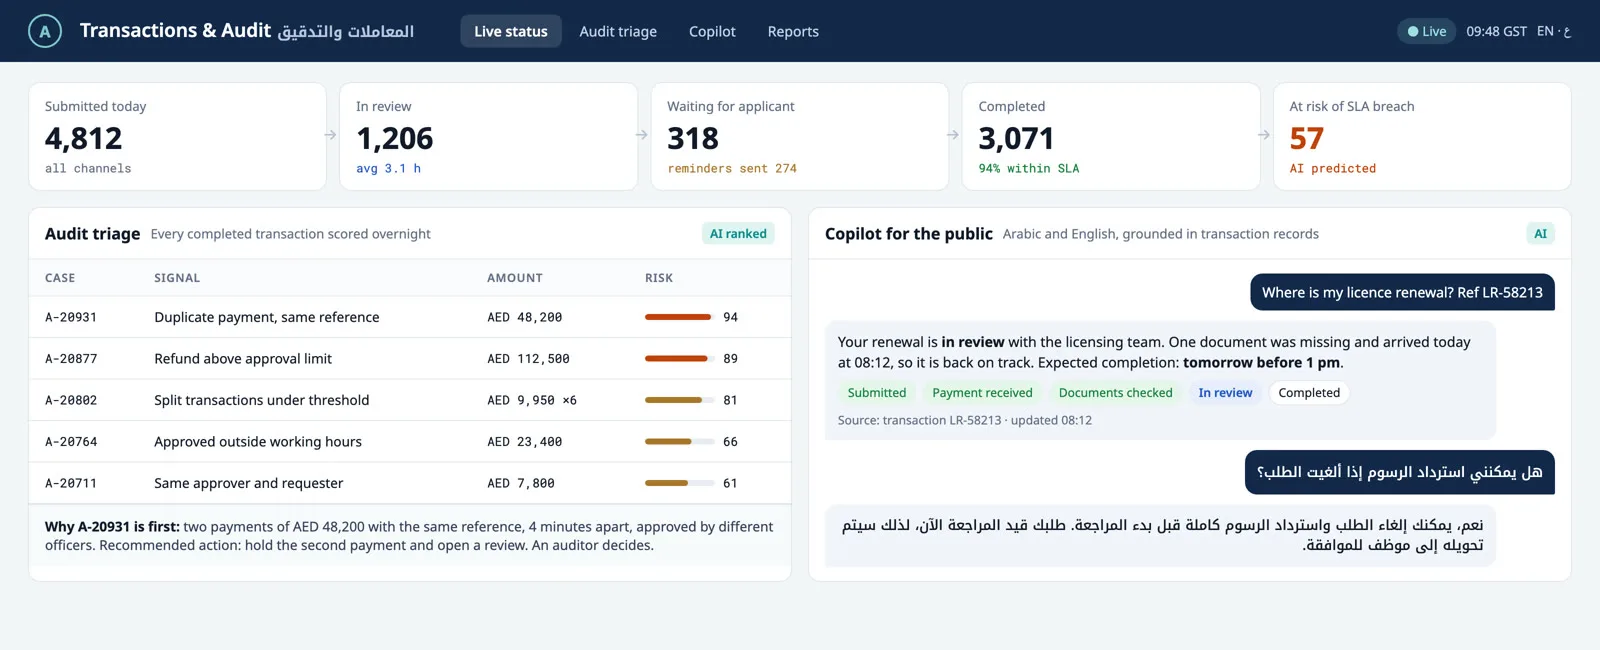Open the Submitted today card
Screen dimensions: 1600x650
pyautogui.click(x=177, y=136)
